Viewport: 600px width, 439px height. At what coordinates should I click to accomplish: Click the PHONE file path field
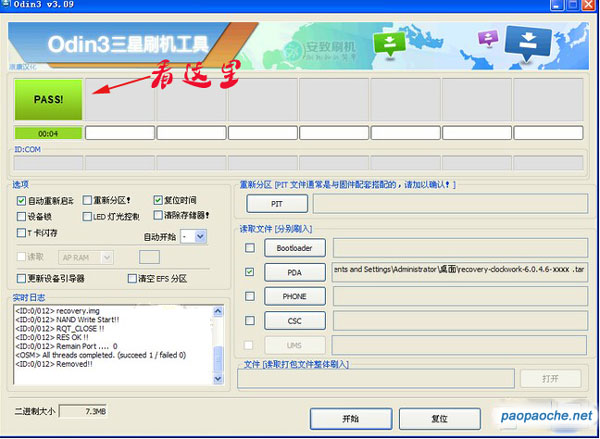(x=460, y=296)
